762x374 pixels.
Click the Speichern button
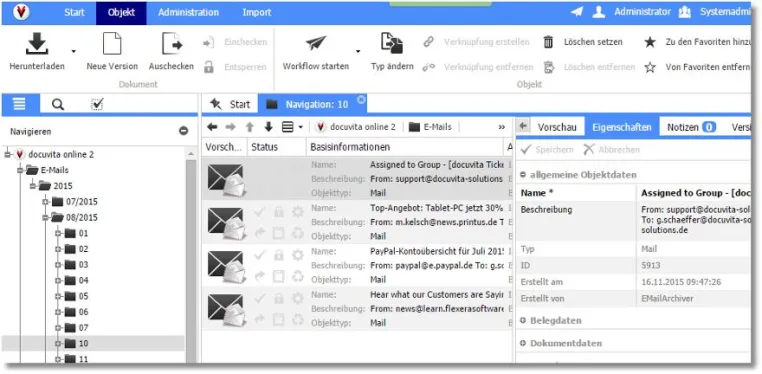click(546, 150)
